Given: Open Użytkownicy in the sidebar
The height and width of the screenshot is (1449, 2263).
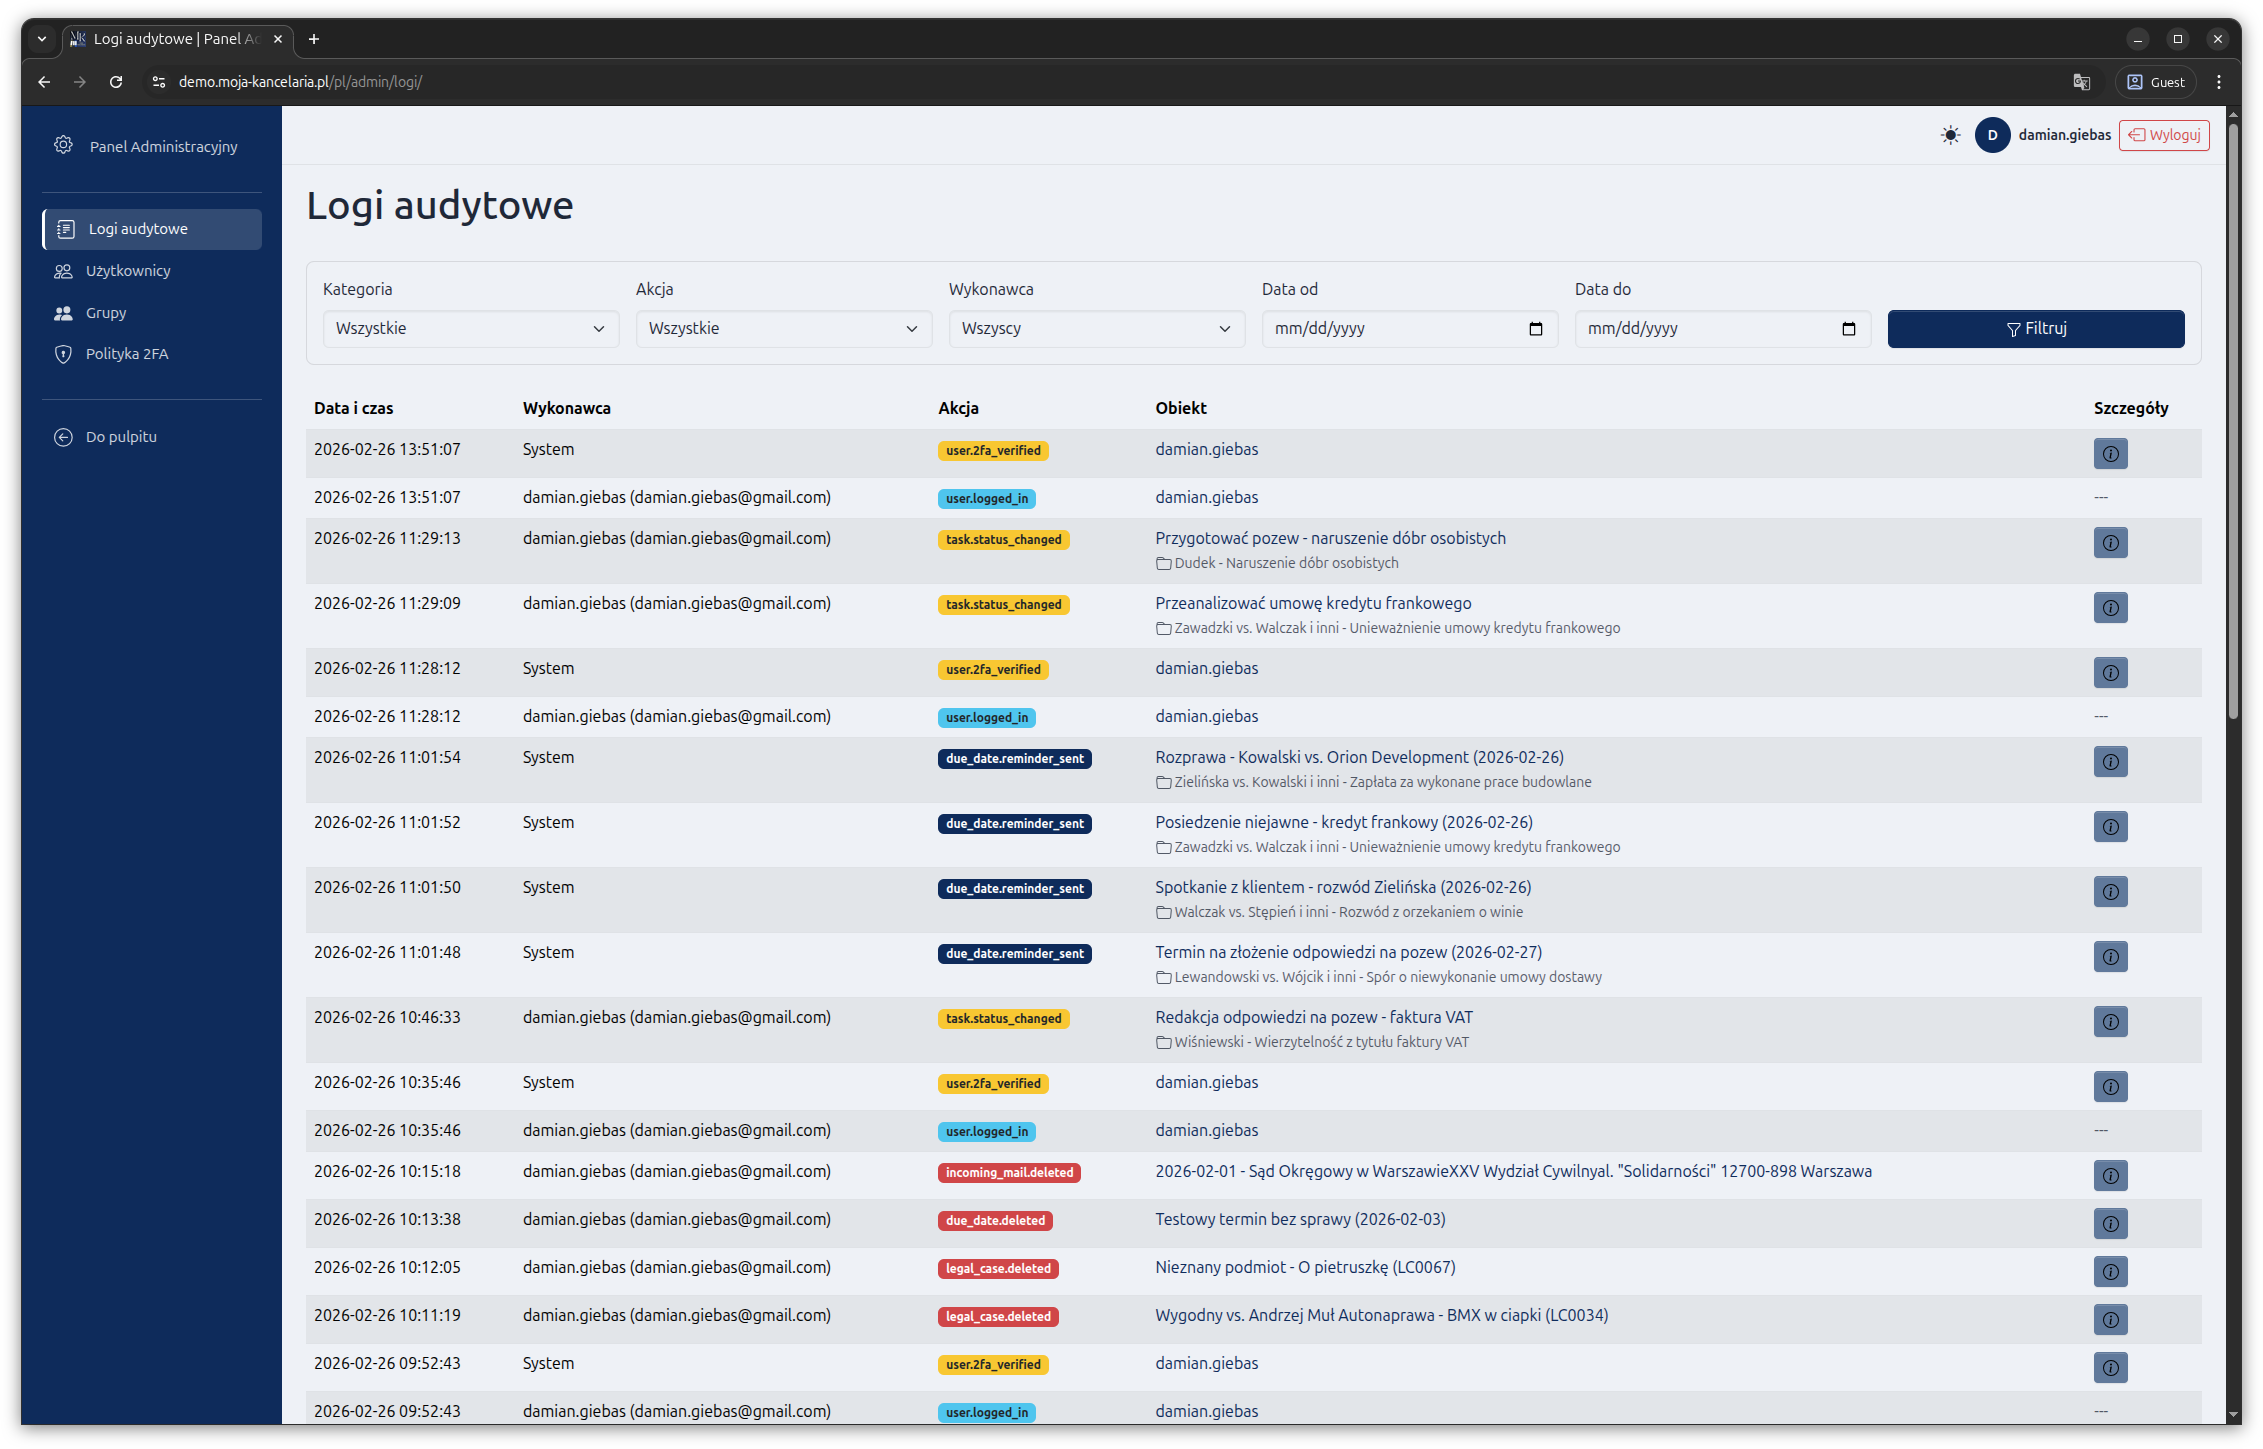Looking at the screenshot, I should pyautogui.click(x=128, y=271).
